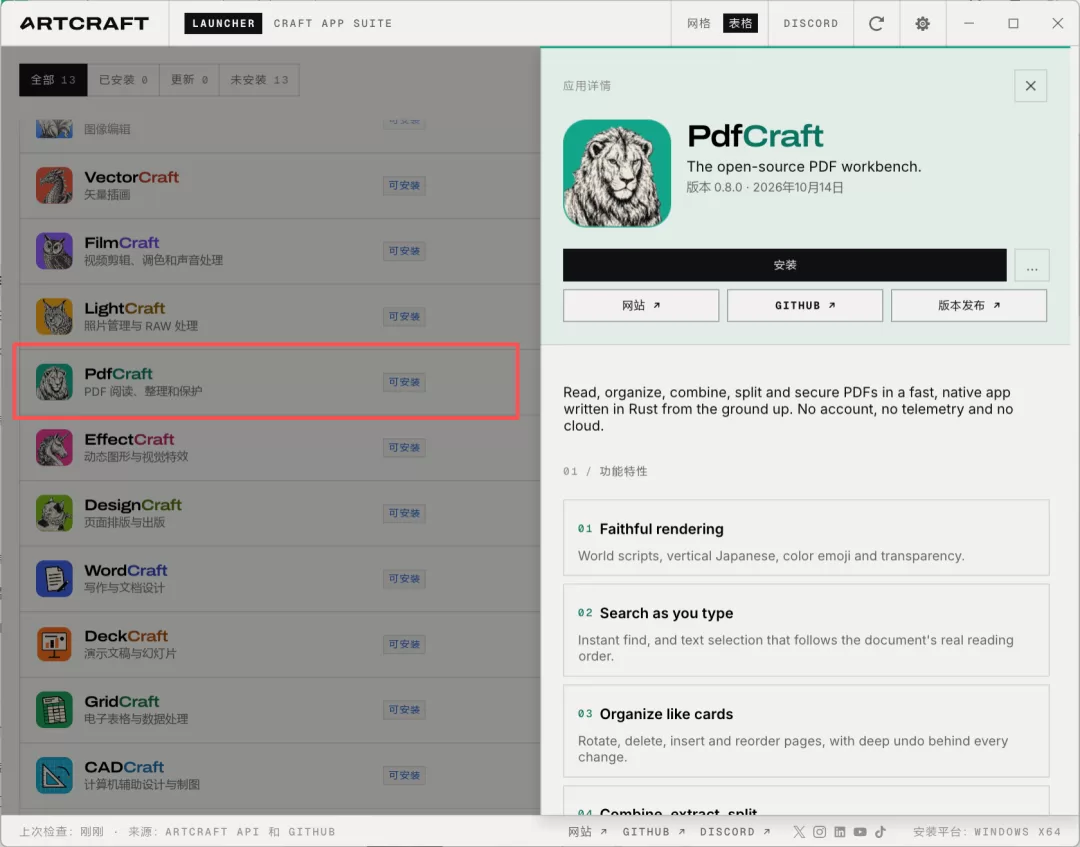Click WordCraft 可安装 status badge

pos(404,578)
